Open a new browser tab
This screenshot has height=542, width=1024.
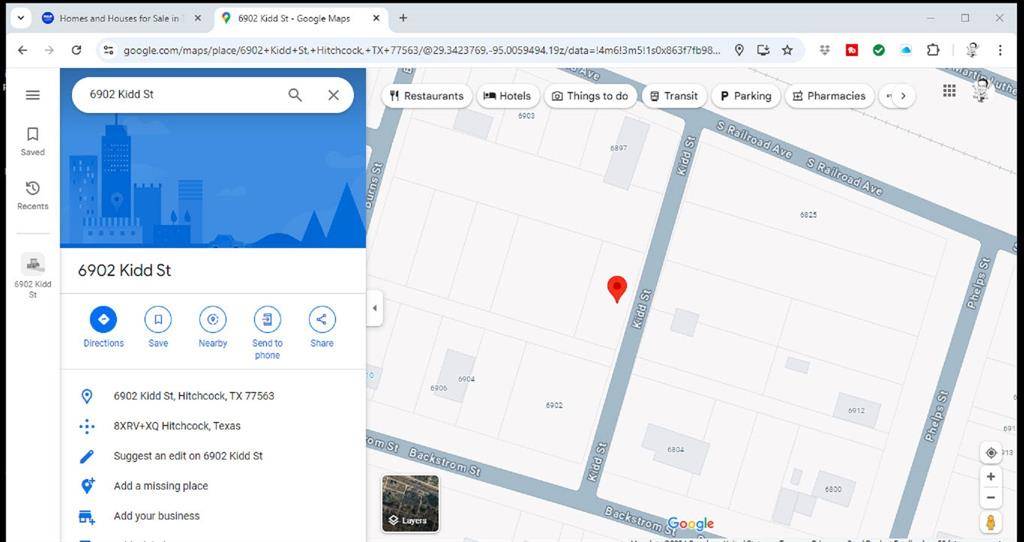pyautogui.click(x=403, y=18)
